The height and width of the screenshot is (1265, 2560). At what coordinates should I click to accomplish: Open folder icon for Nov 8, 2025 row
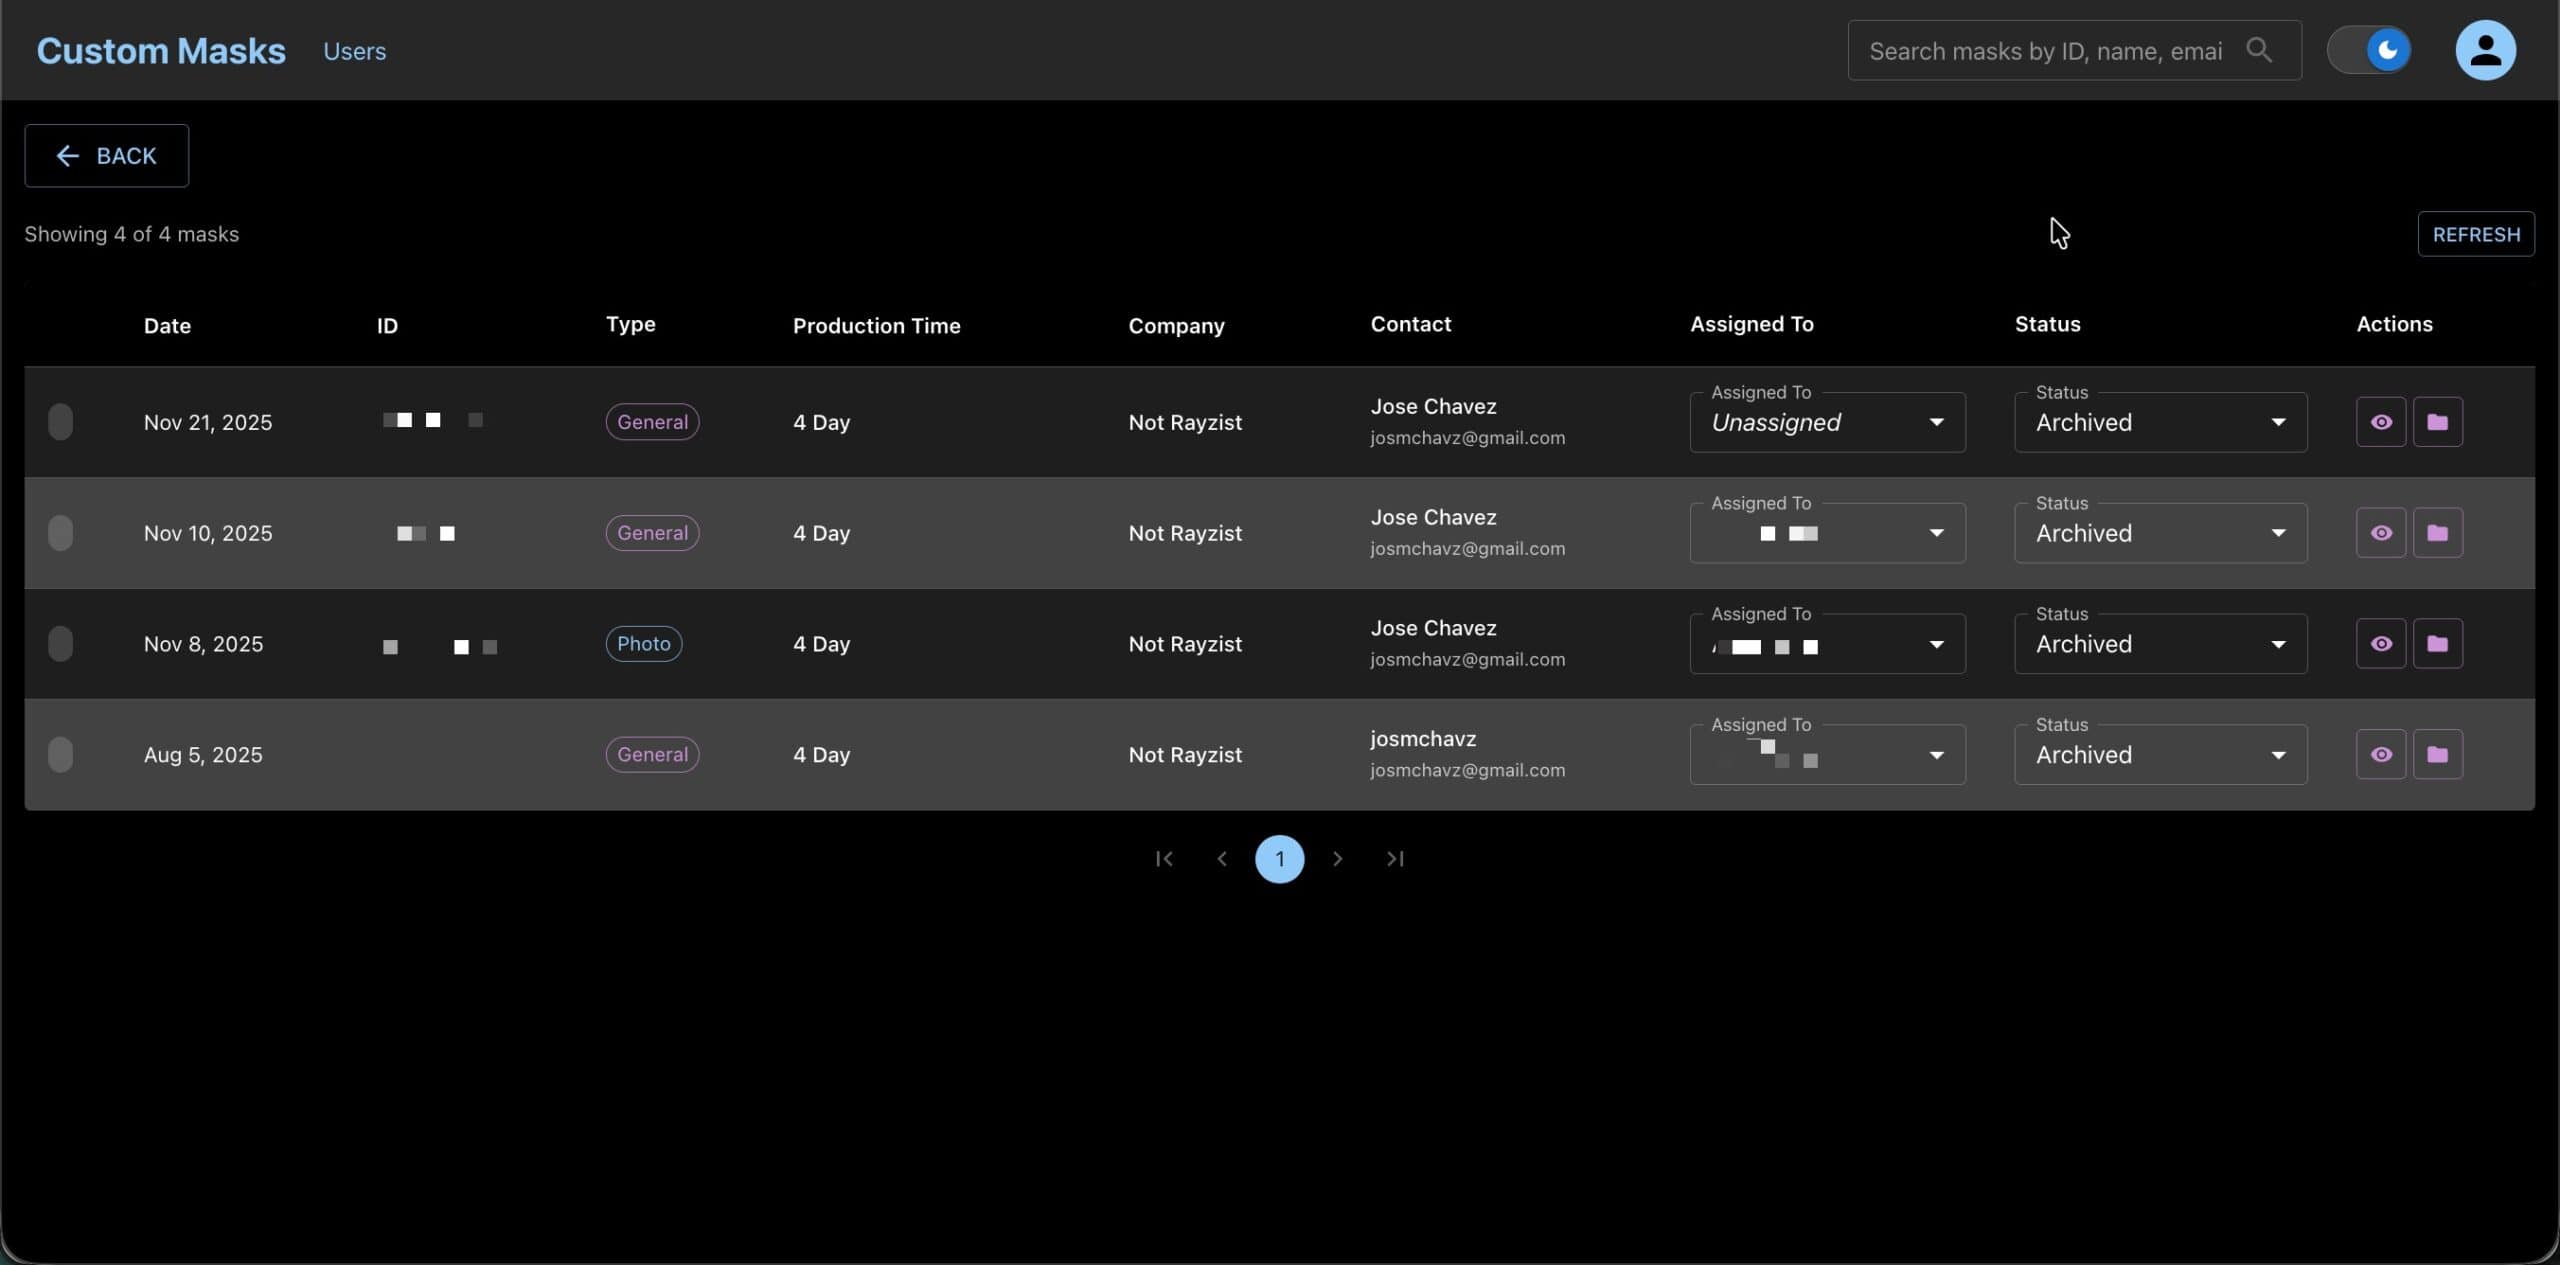[x=2437, y=644]
